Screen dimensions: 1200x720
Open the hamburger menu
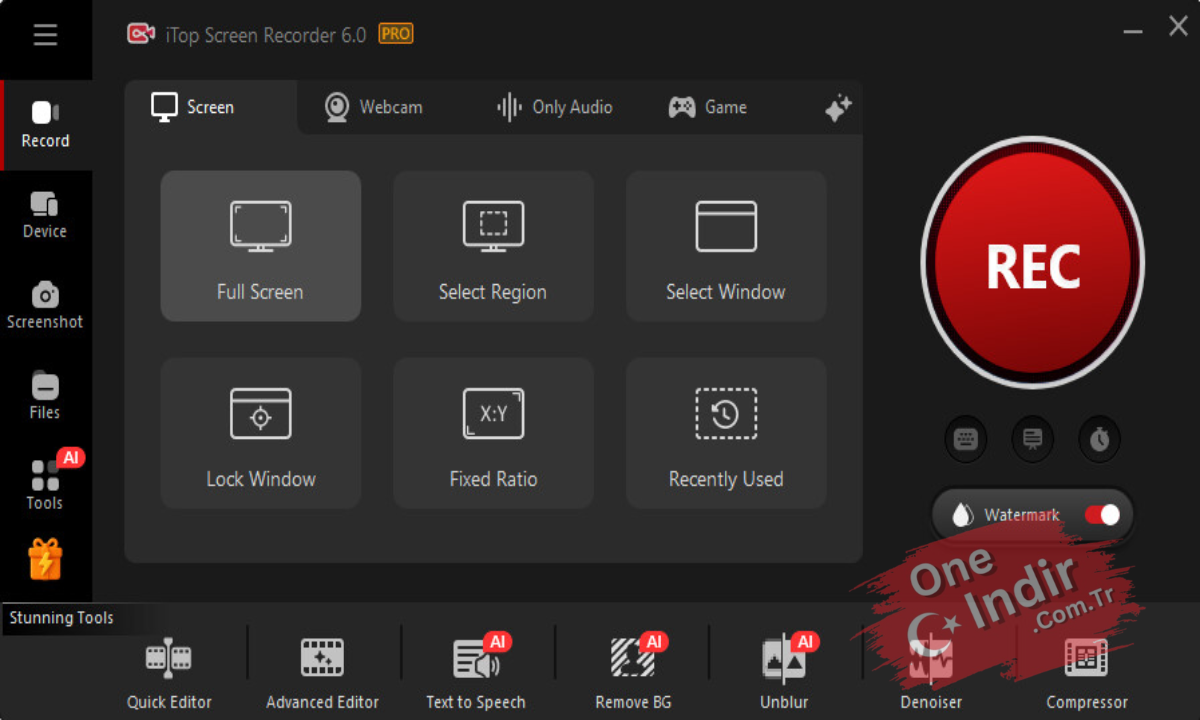point(45,35)
